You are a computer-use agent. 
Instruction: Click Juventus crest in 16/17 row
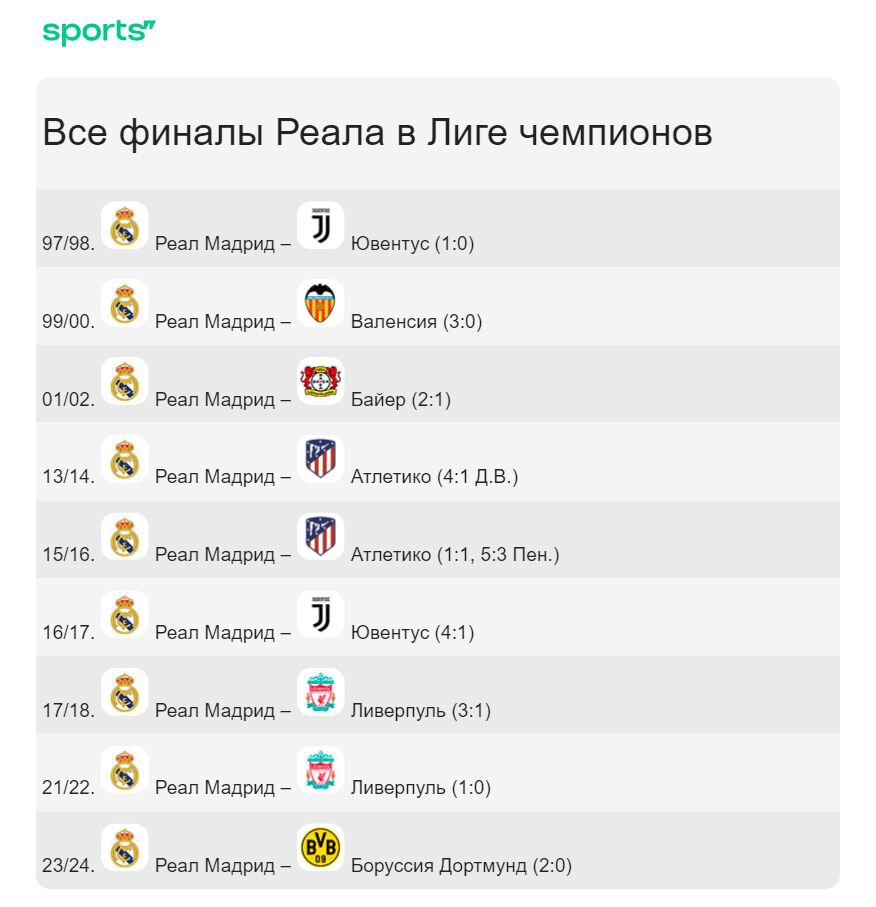pos(320,614)
